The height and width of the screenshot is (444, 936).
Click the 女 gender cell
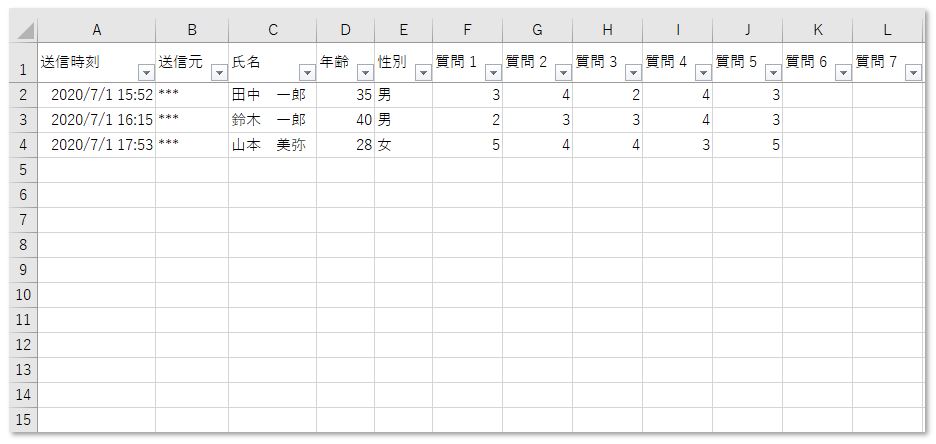[x=404, y=145]
